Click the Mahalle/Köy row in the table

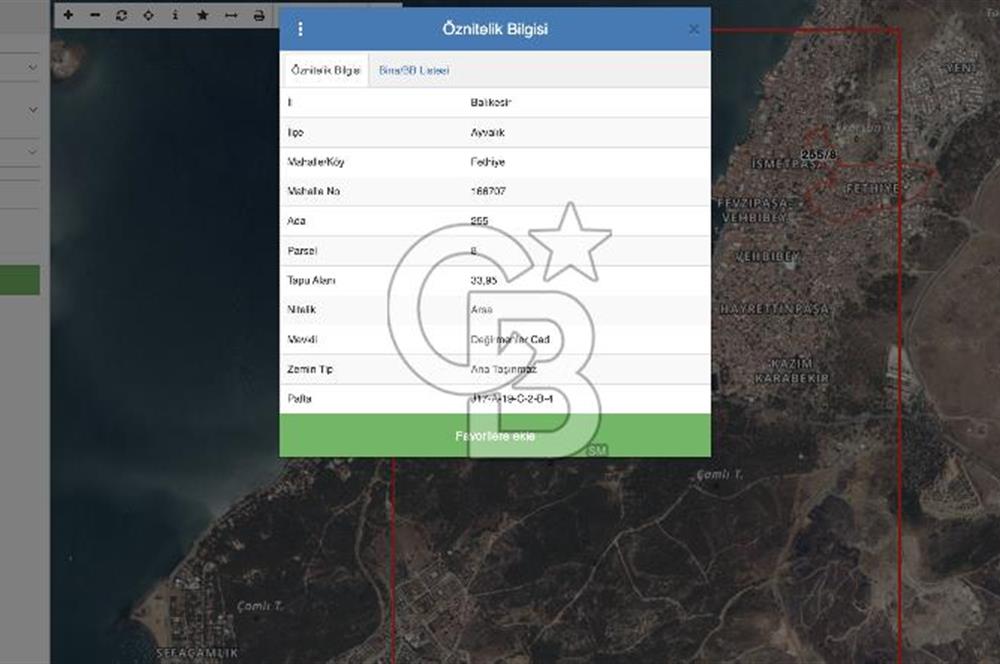[495, 162]
